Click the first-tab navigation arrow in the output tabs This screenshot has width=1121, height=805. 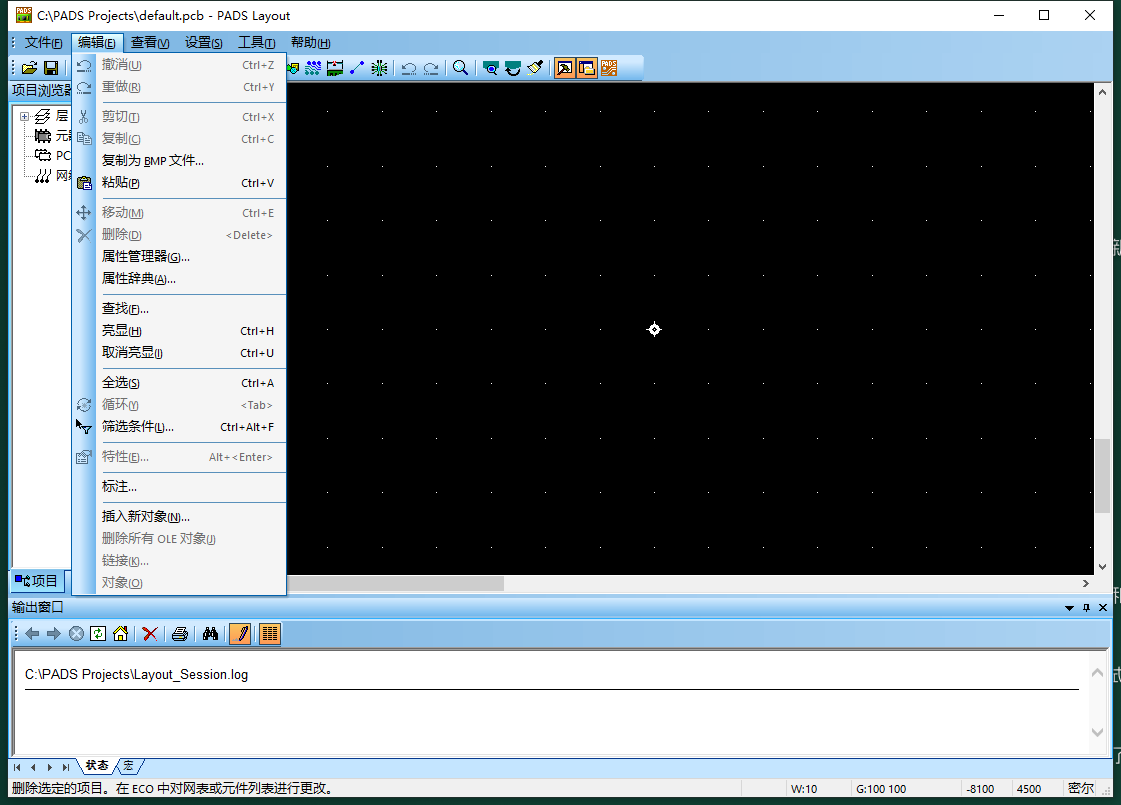point(17,767)
